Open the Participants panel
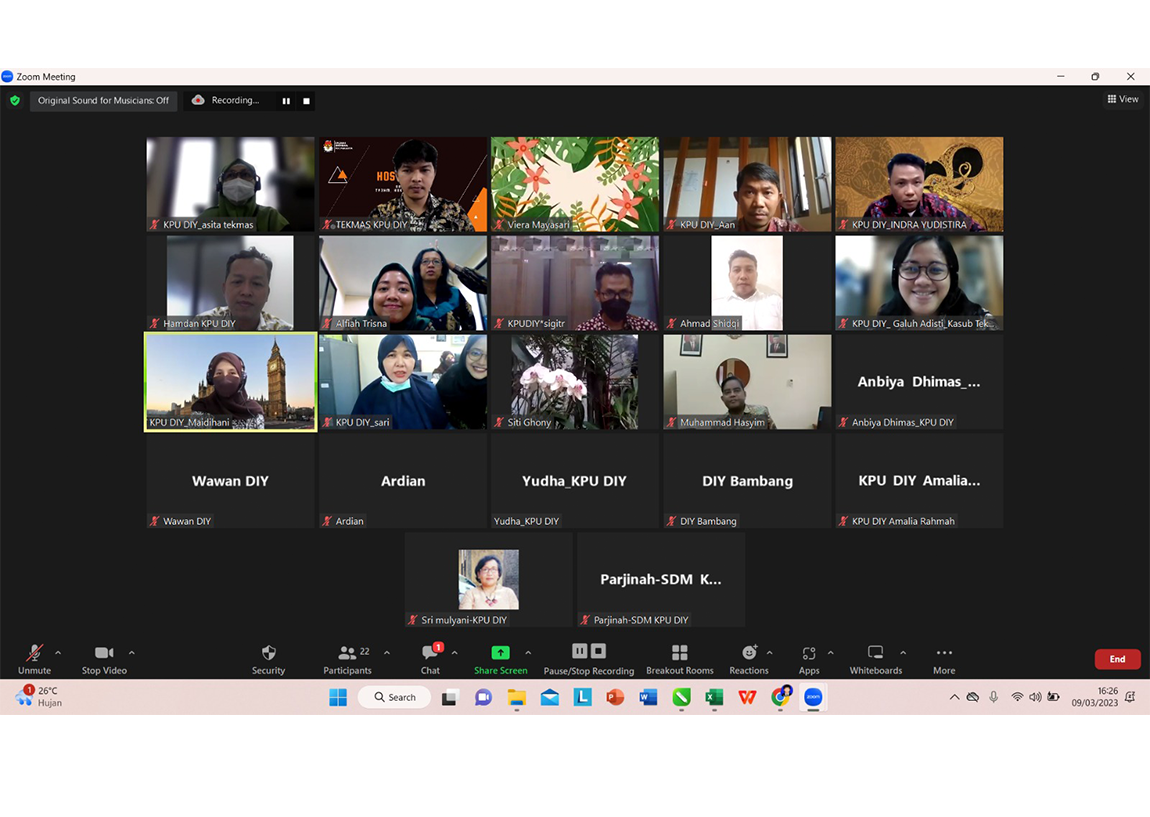The width and height of the screenshot is (1150, 817). (348, 653)
